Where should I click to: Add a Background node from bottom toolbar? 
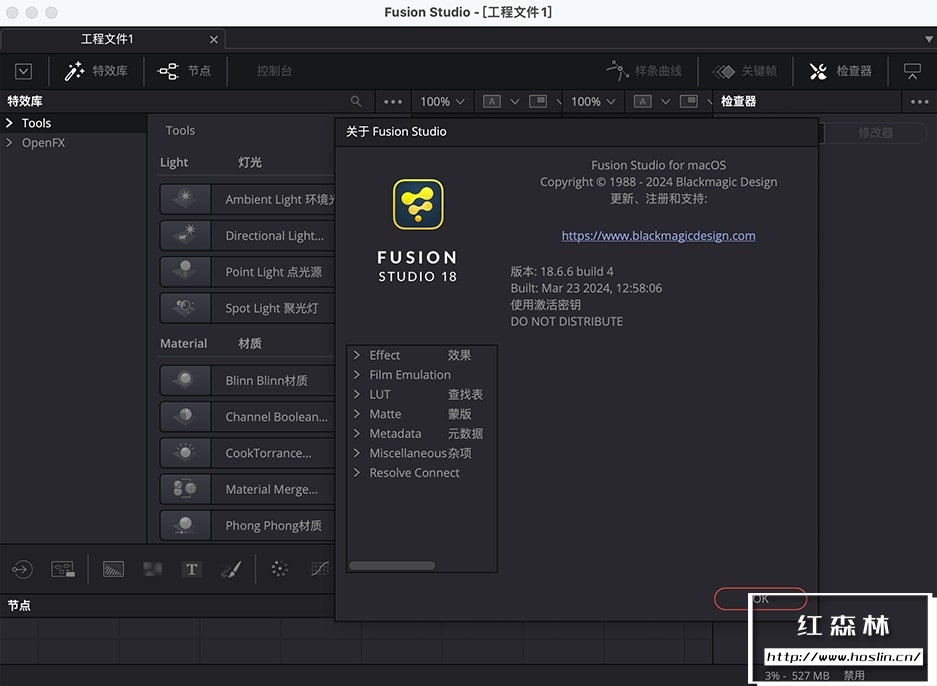pos(113,569)
